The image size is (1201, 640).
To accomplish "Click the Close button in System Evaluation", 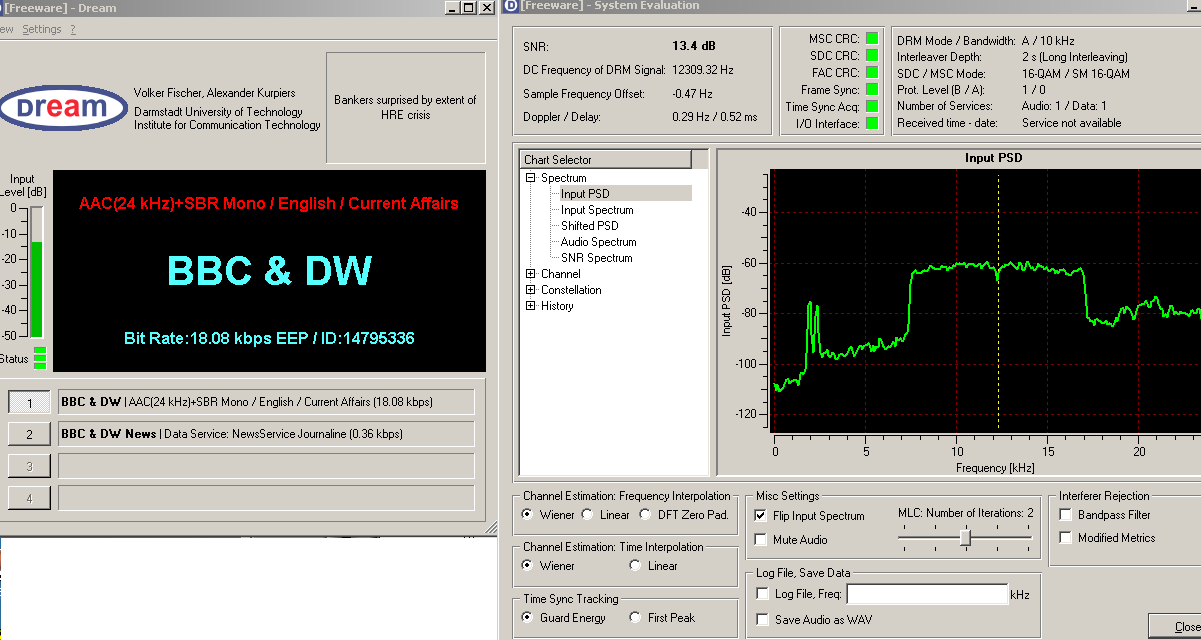I will tap(1175, 627).
